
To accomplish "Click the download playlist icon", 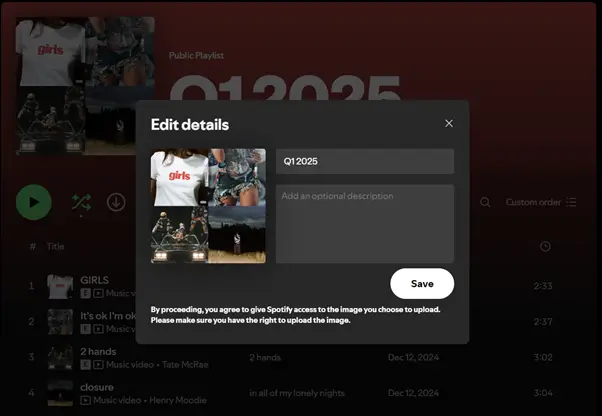I will [116, 202].
